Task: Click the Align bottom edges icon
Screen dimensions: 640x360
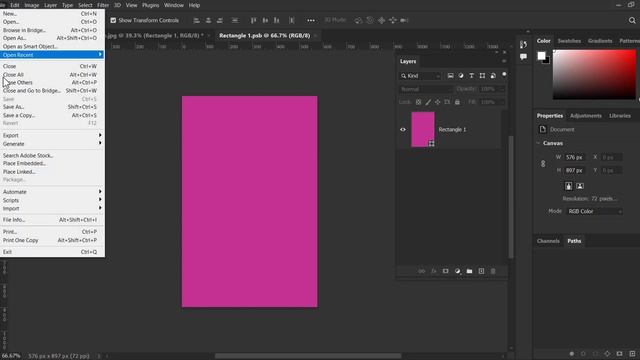Action: [277, 20]
